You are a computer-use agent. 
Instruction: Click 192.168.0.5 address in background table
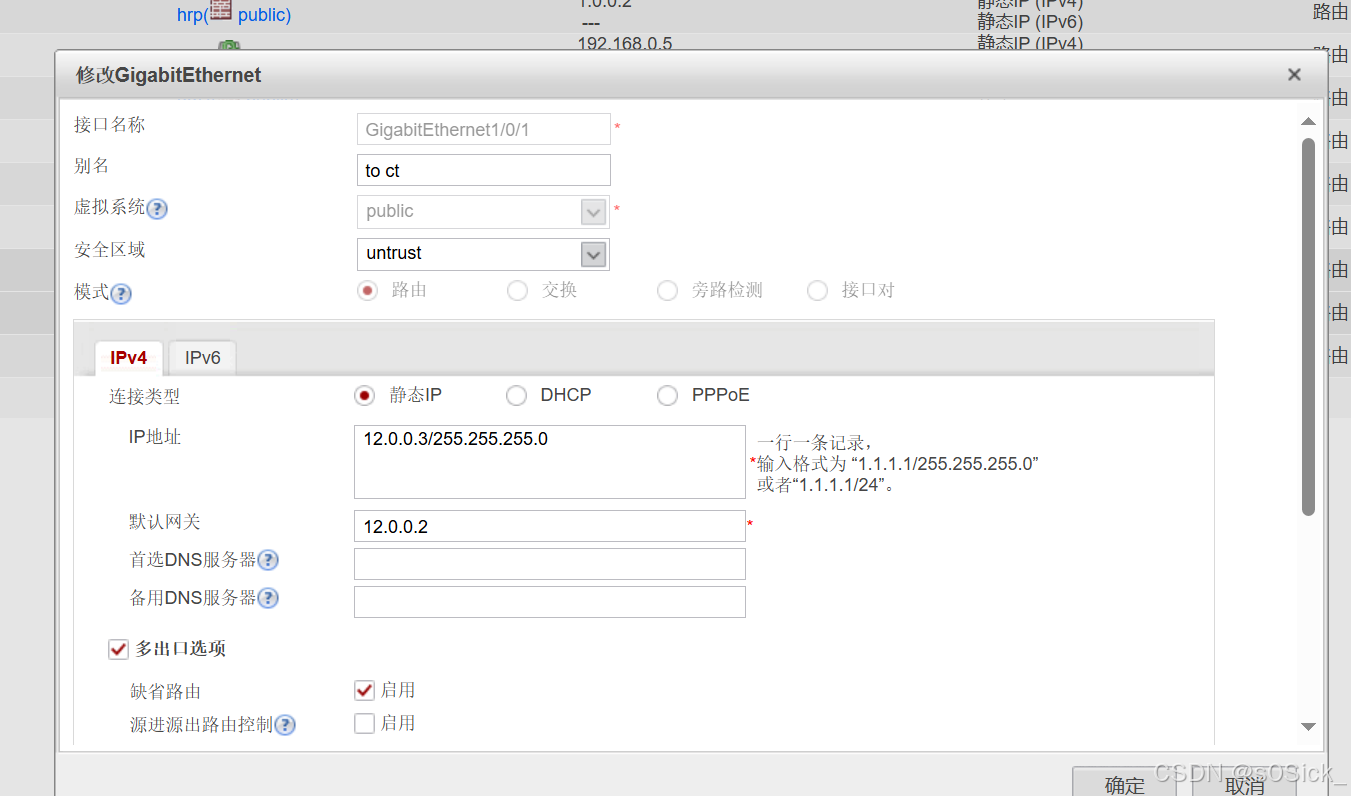coord(625,44)
